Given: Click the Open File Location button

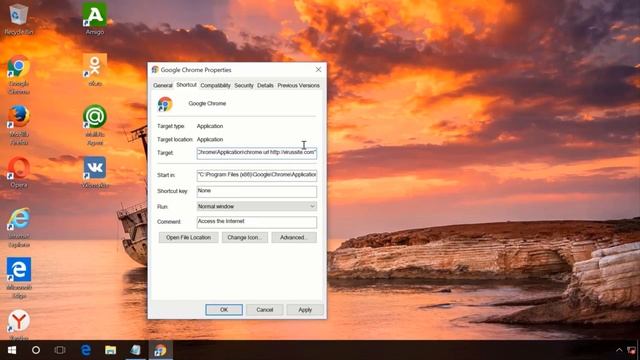Looking at the screenshot, I should coord(188,237).
